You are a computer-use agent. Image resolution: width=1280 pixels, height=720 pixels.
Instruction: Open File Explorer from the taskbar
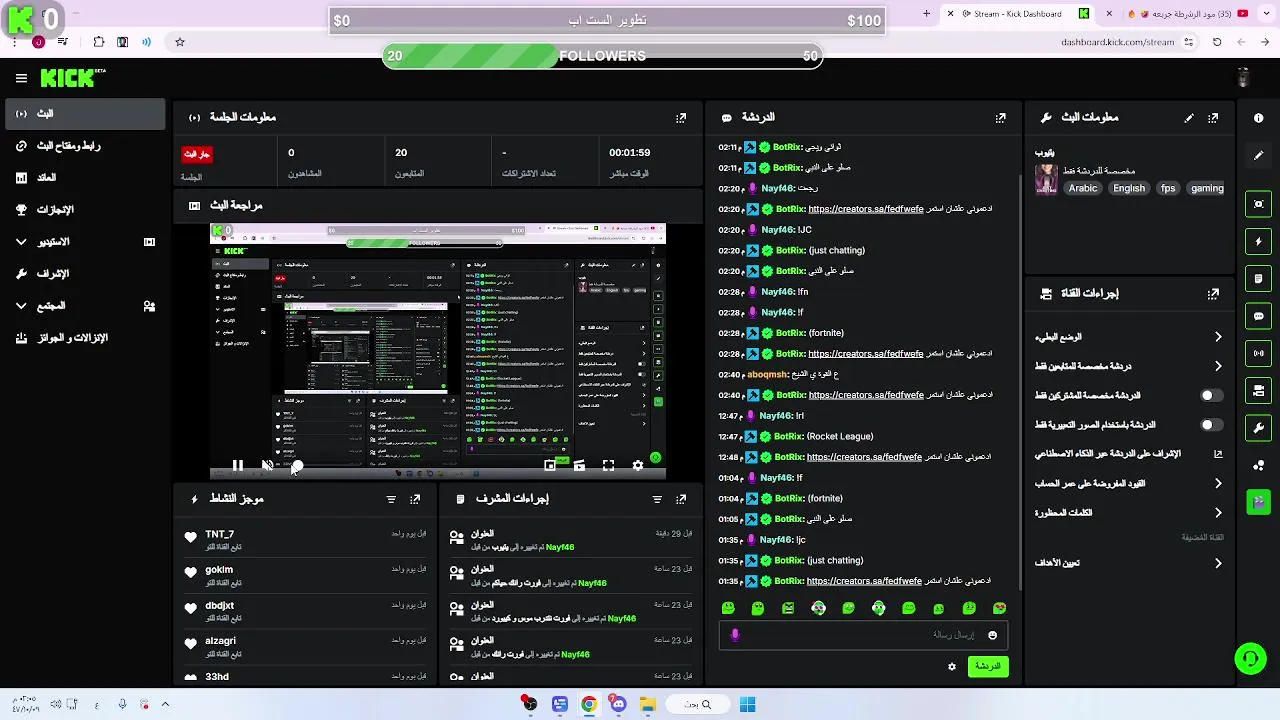point(648,704)
